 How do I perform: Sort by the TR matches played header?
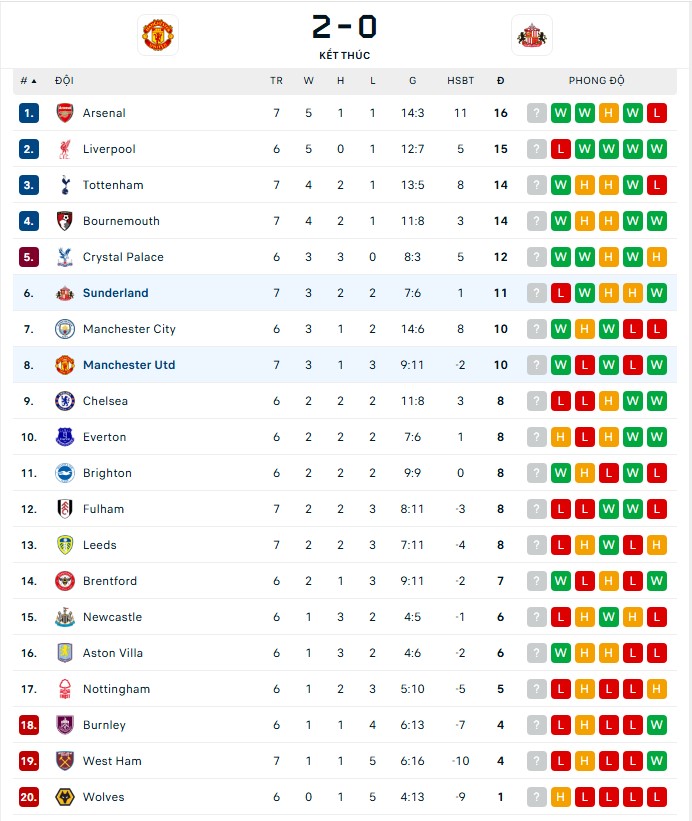276,80
